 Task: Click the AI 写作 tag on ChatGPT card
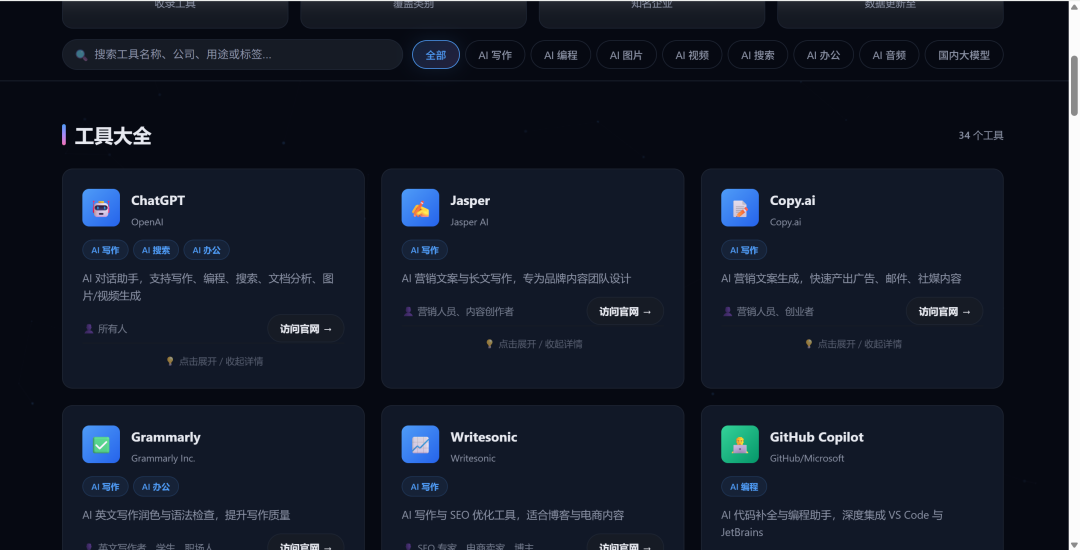pyautogui.click(x=105, y=251)
